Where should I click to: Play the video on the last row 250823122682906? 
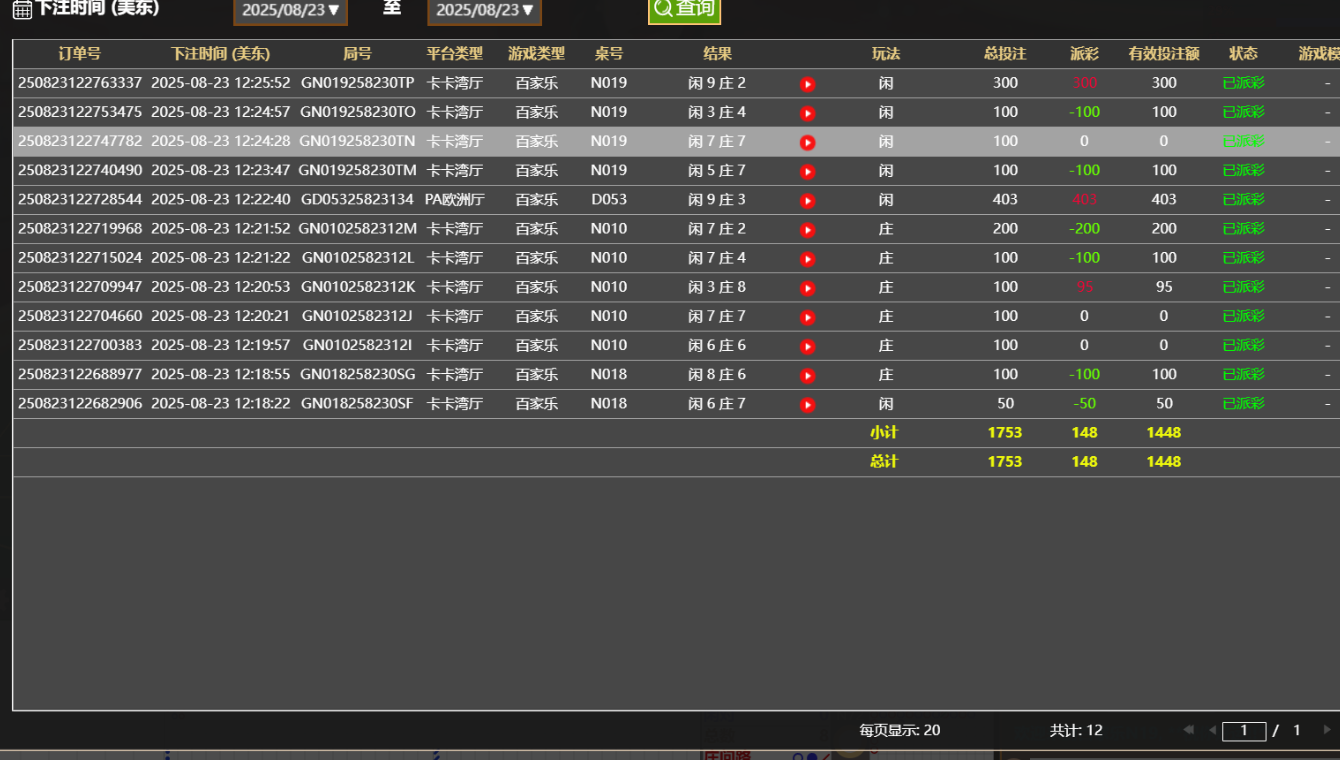[808, 404]
